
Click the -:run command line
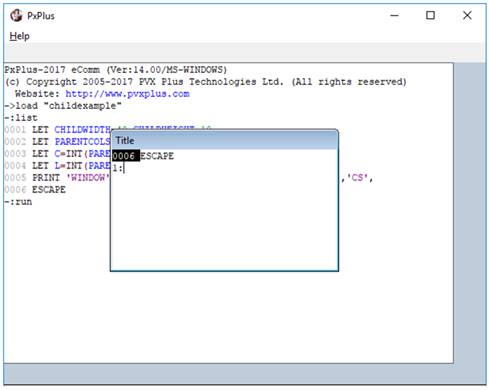18,202
